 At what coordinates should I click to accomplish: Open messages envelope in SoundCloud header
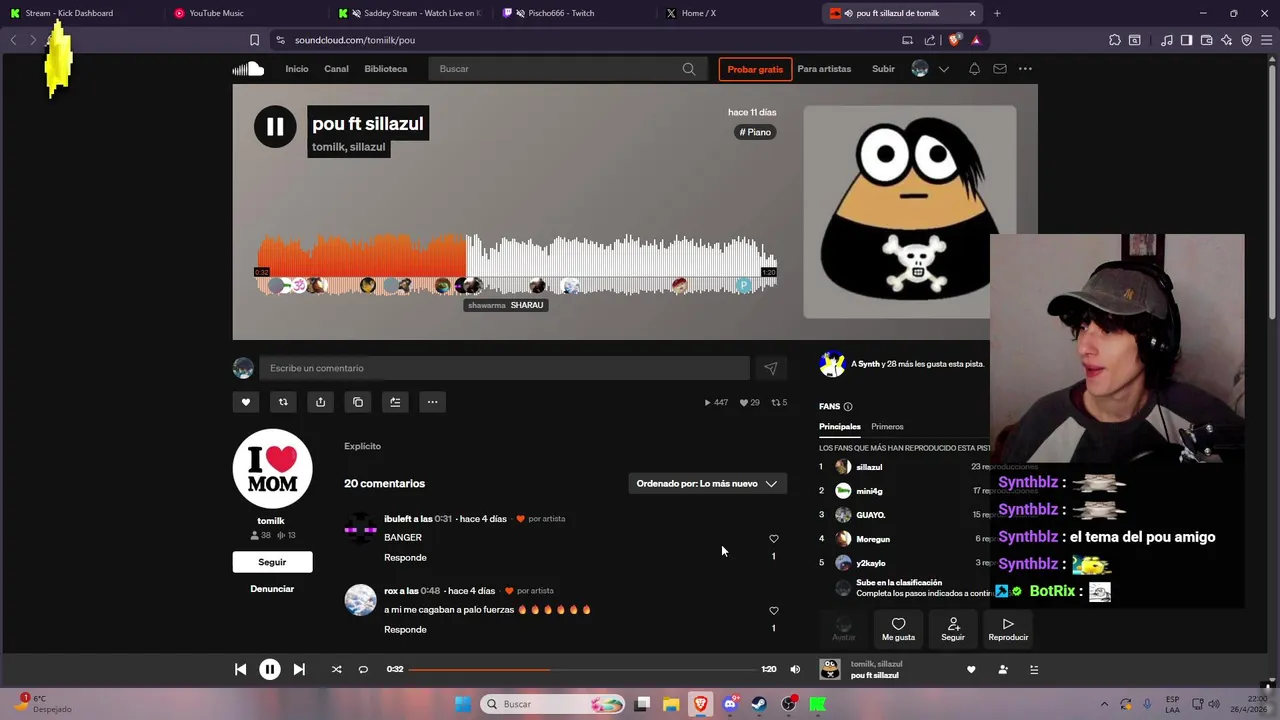1000,69
